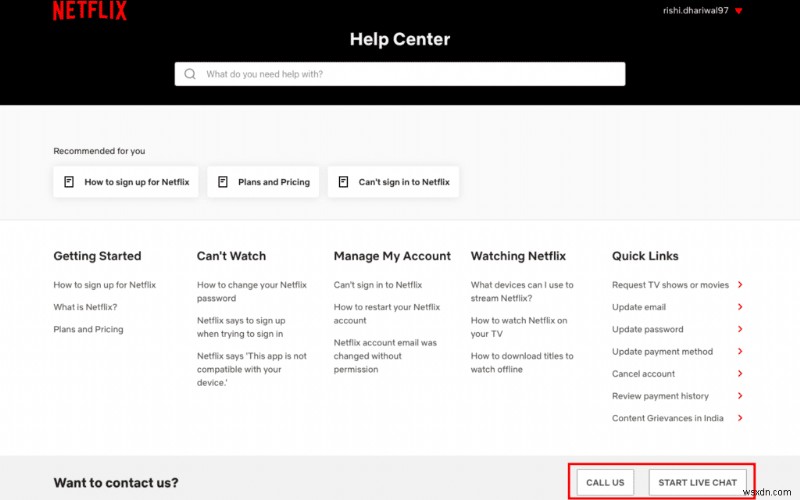Open Content Grievances in India link

667,418
